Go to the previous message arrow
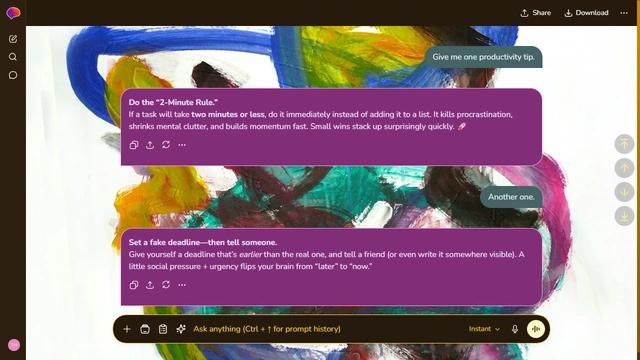The image size is (640, 360). (x=624, y=168)
